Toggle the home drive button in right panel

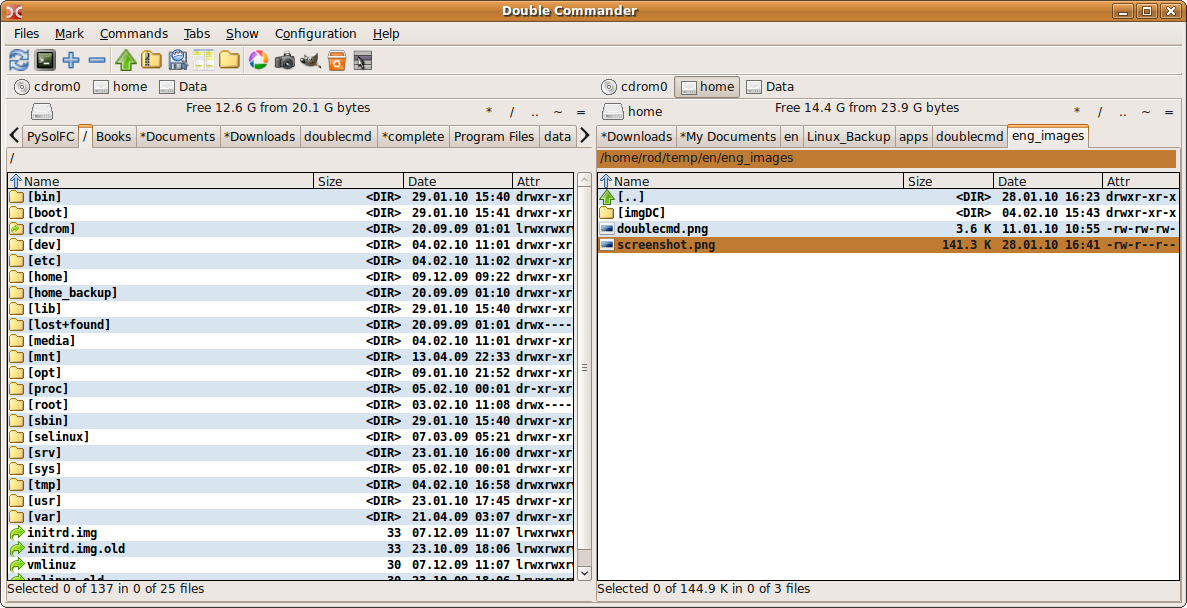pyautogui.click(x=706, y=87)
